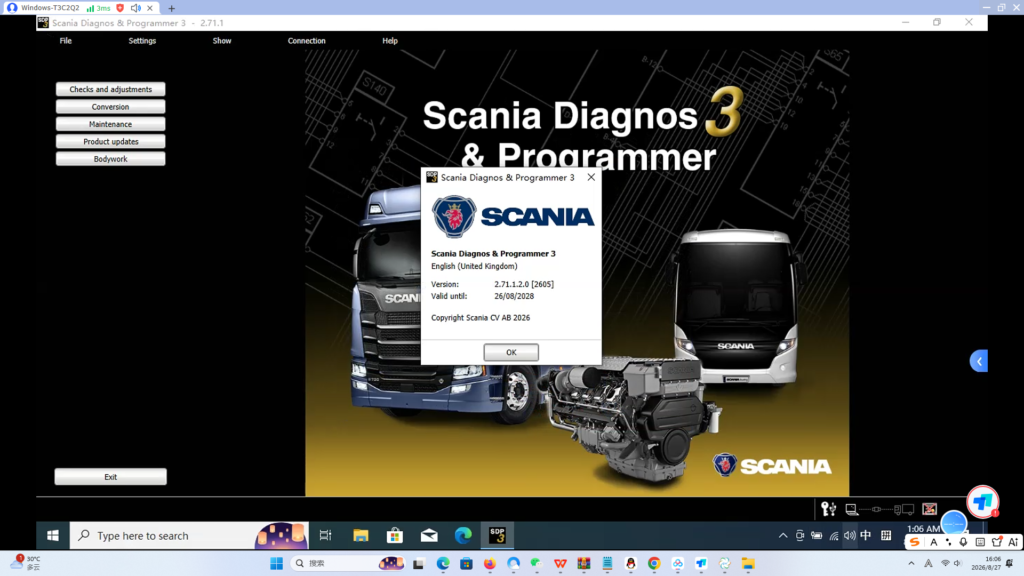The height and width of the screenshot is (576, 1024).
Task: Click the Sogou microphone icon
Action: pyautogui.click(x=963, y=542)
